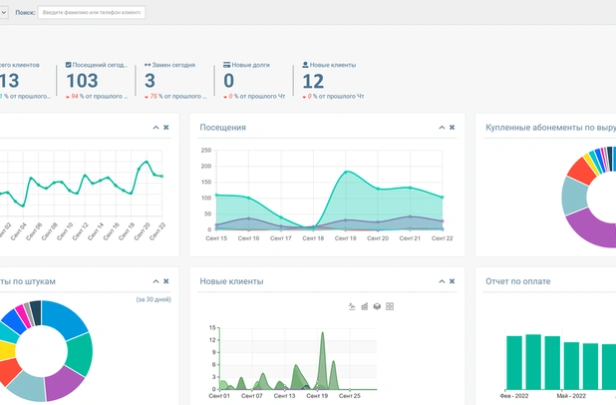Switch Новые клиенты chart to bar view
The width and height of the screenshot is (616, 405).
click(x=364, y=306)
